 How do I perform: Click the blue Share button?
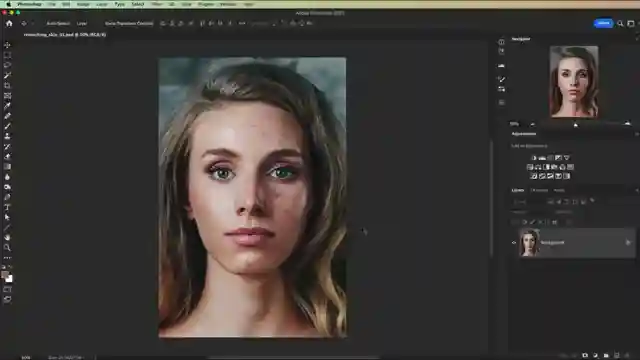click(603, 23)
